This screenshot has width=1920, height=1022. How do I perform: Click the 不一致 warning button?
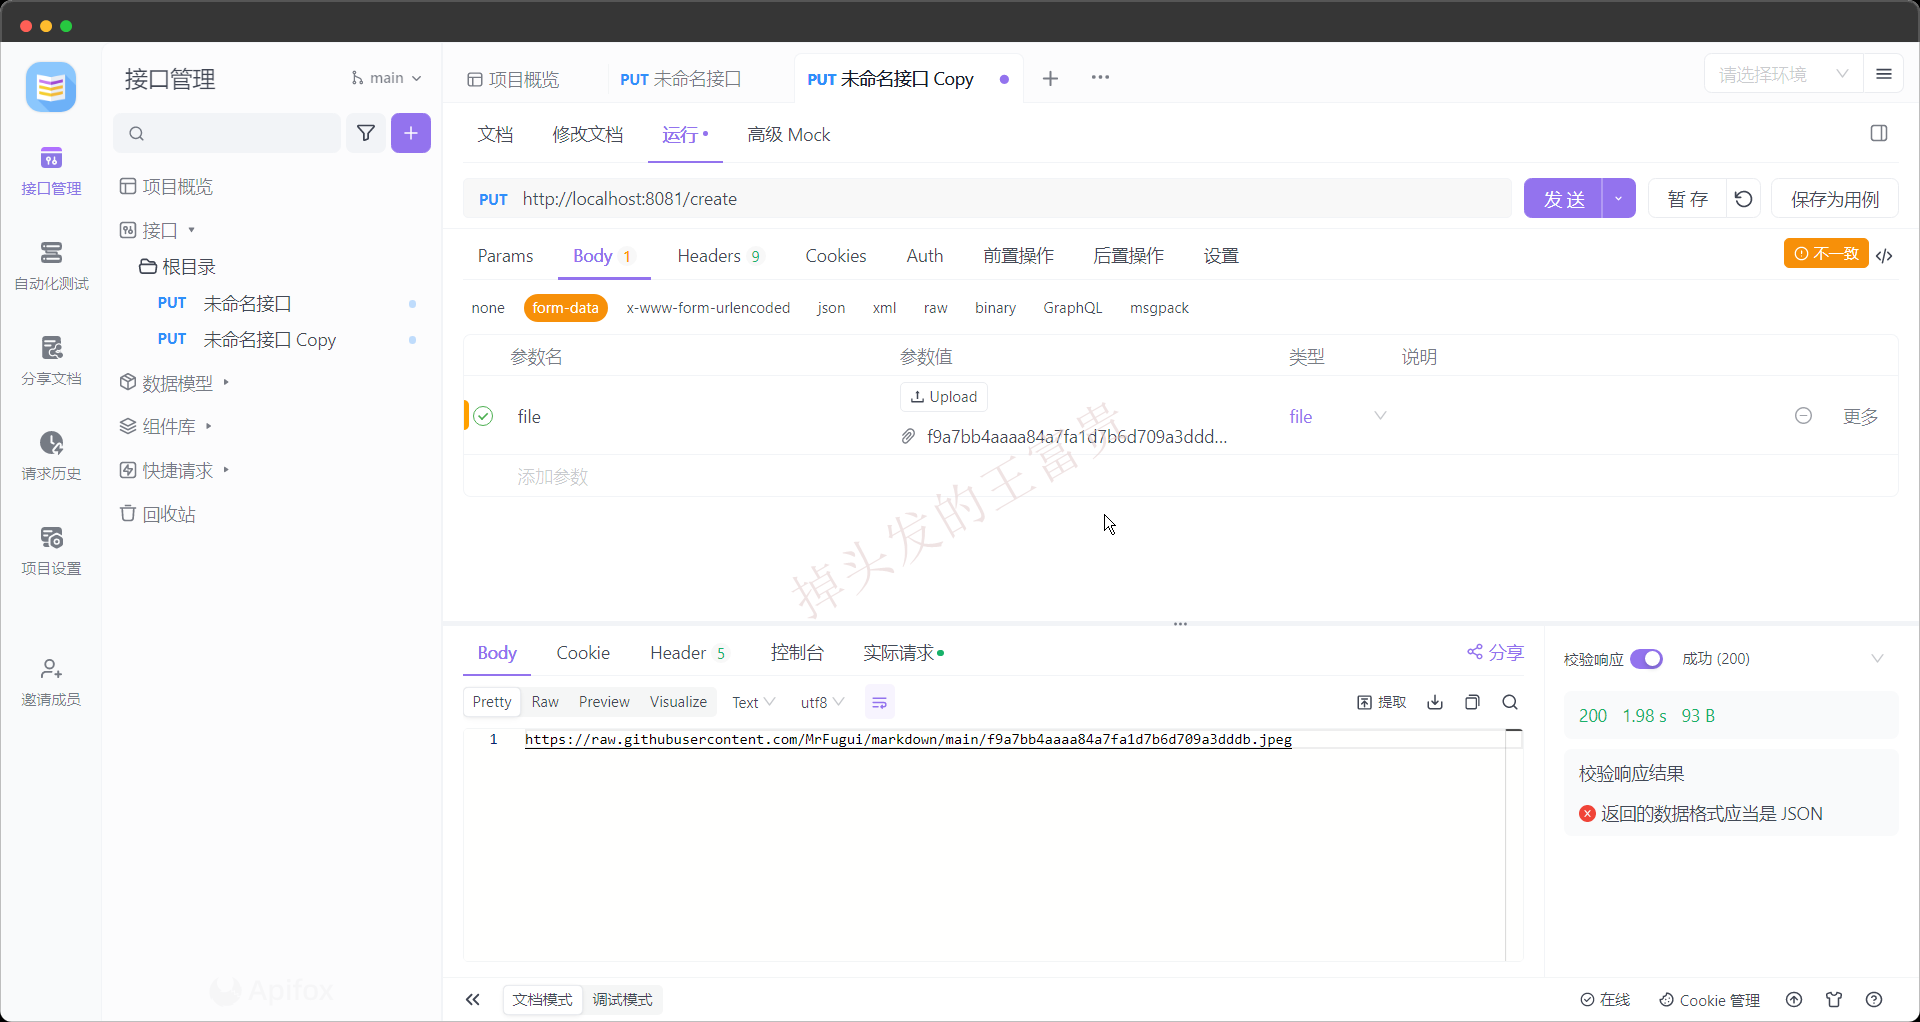click(1826, 254)
